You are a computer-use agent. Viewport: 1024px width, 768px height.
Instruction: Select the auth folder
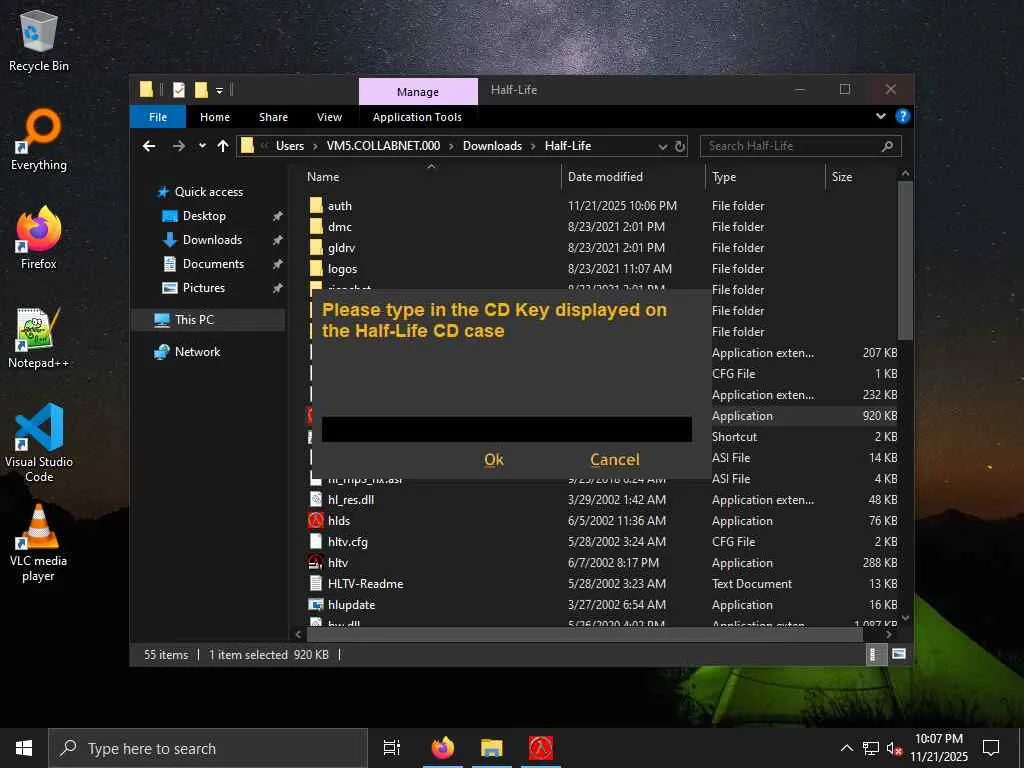click(x=340, y=206)
